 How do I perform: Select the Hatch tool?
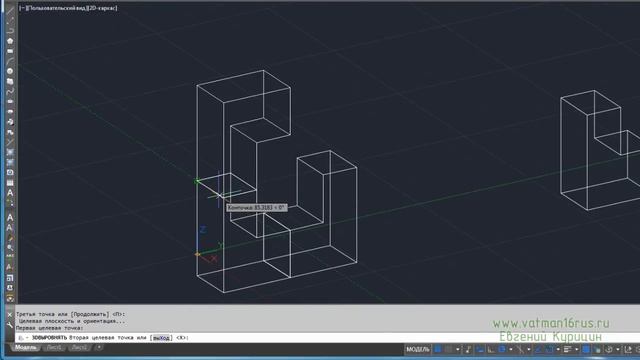click(10, 152)
